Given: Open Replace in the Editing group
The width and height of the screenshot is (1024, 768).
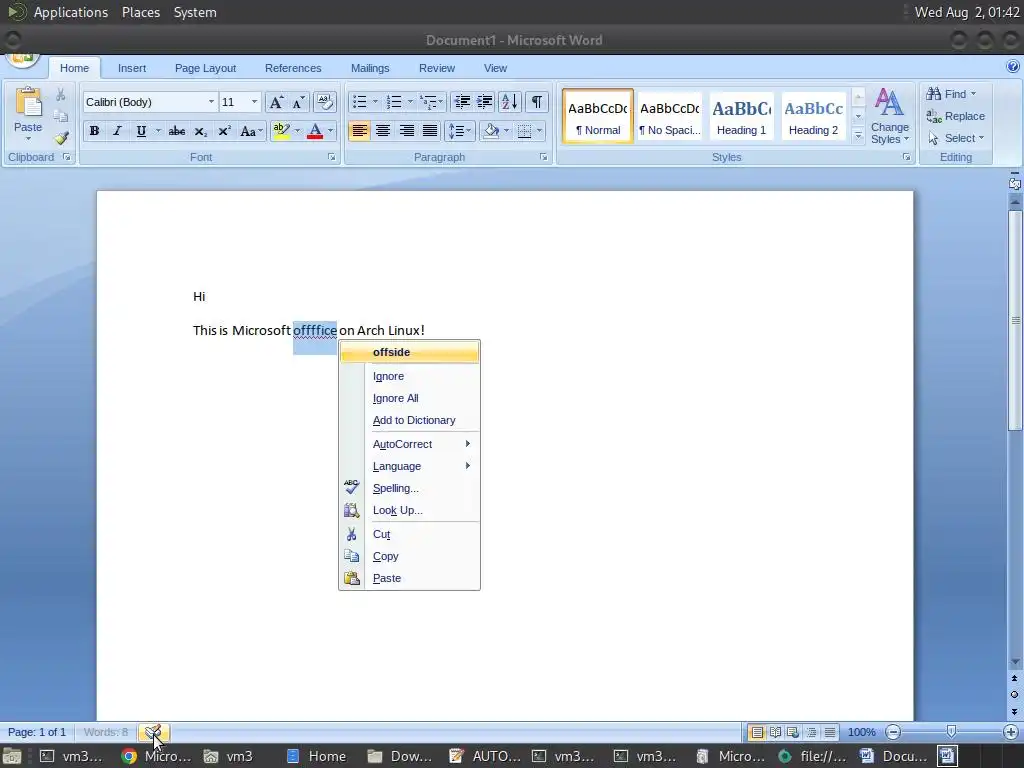Looking at the screenshot, I should click(x=955, y=116).
